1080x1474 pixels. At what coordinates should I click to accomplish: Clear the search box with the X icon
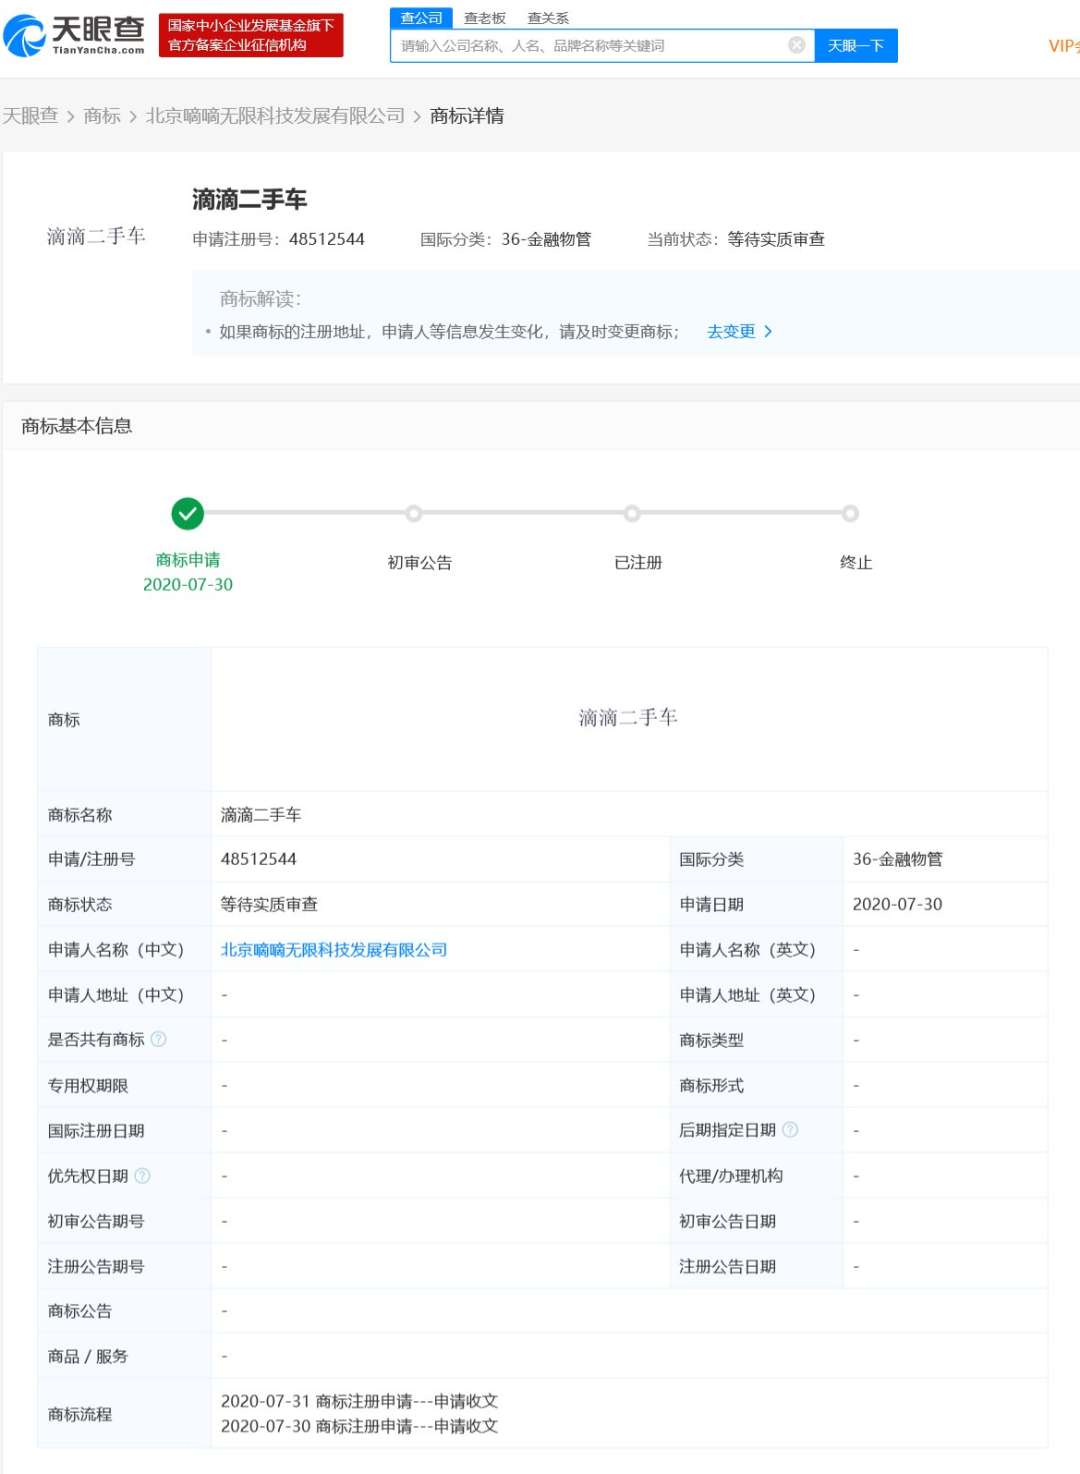point(796,45)
